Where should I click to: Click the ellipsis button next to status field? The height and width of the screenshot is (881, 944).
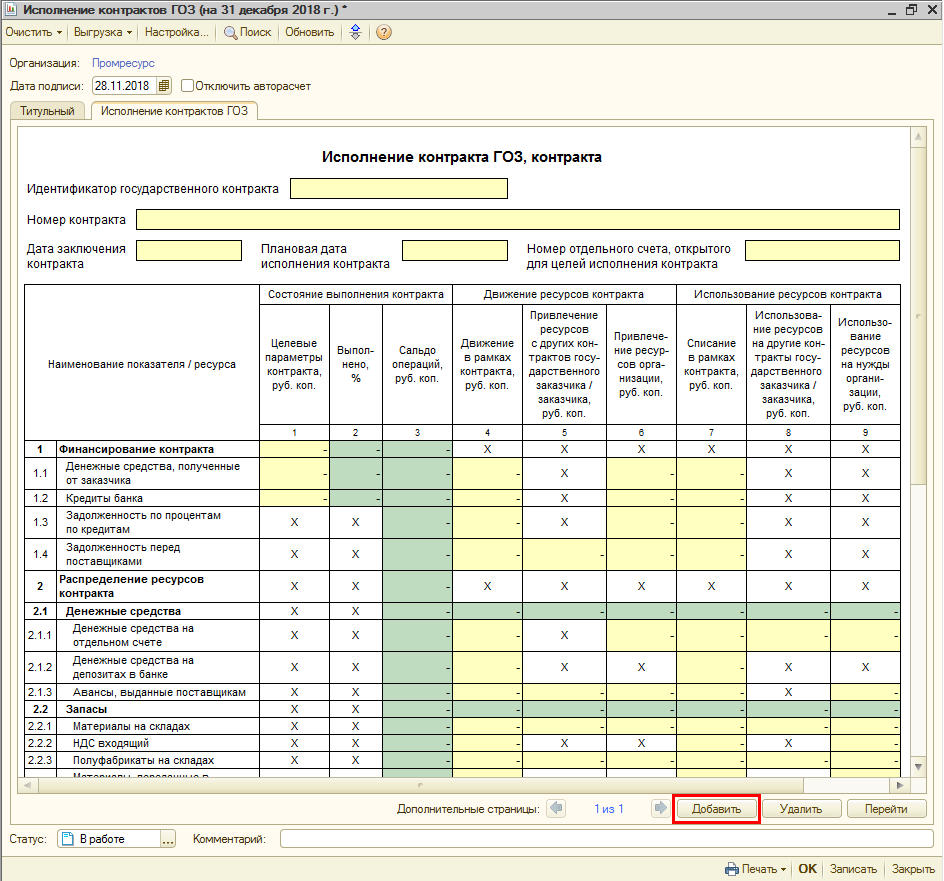point(168,839)
